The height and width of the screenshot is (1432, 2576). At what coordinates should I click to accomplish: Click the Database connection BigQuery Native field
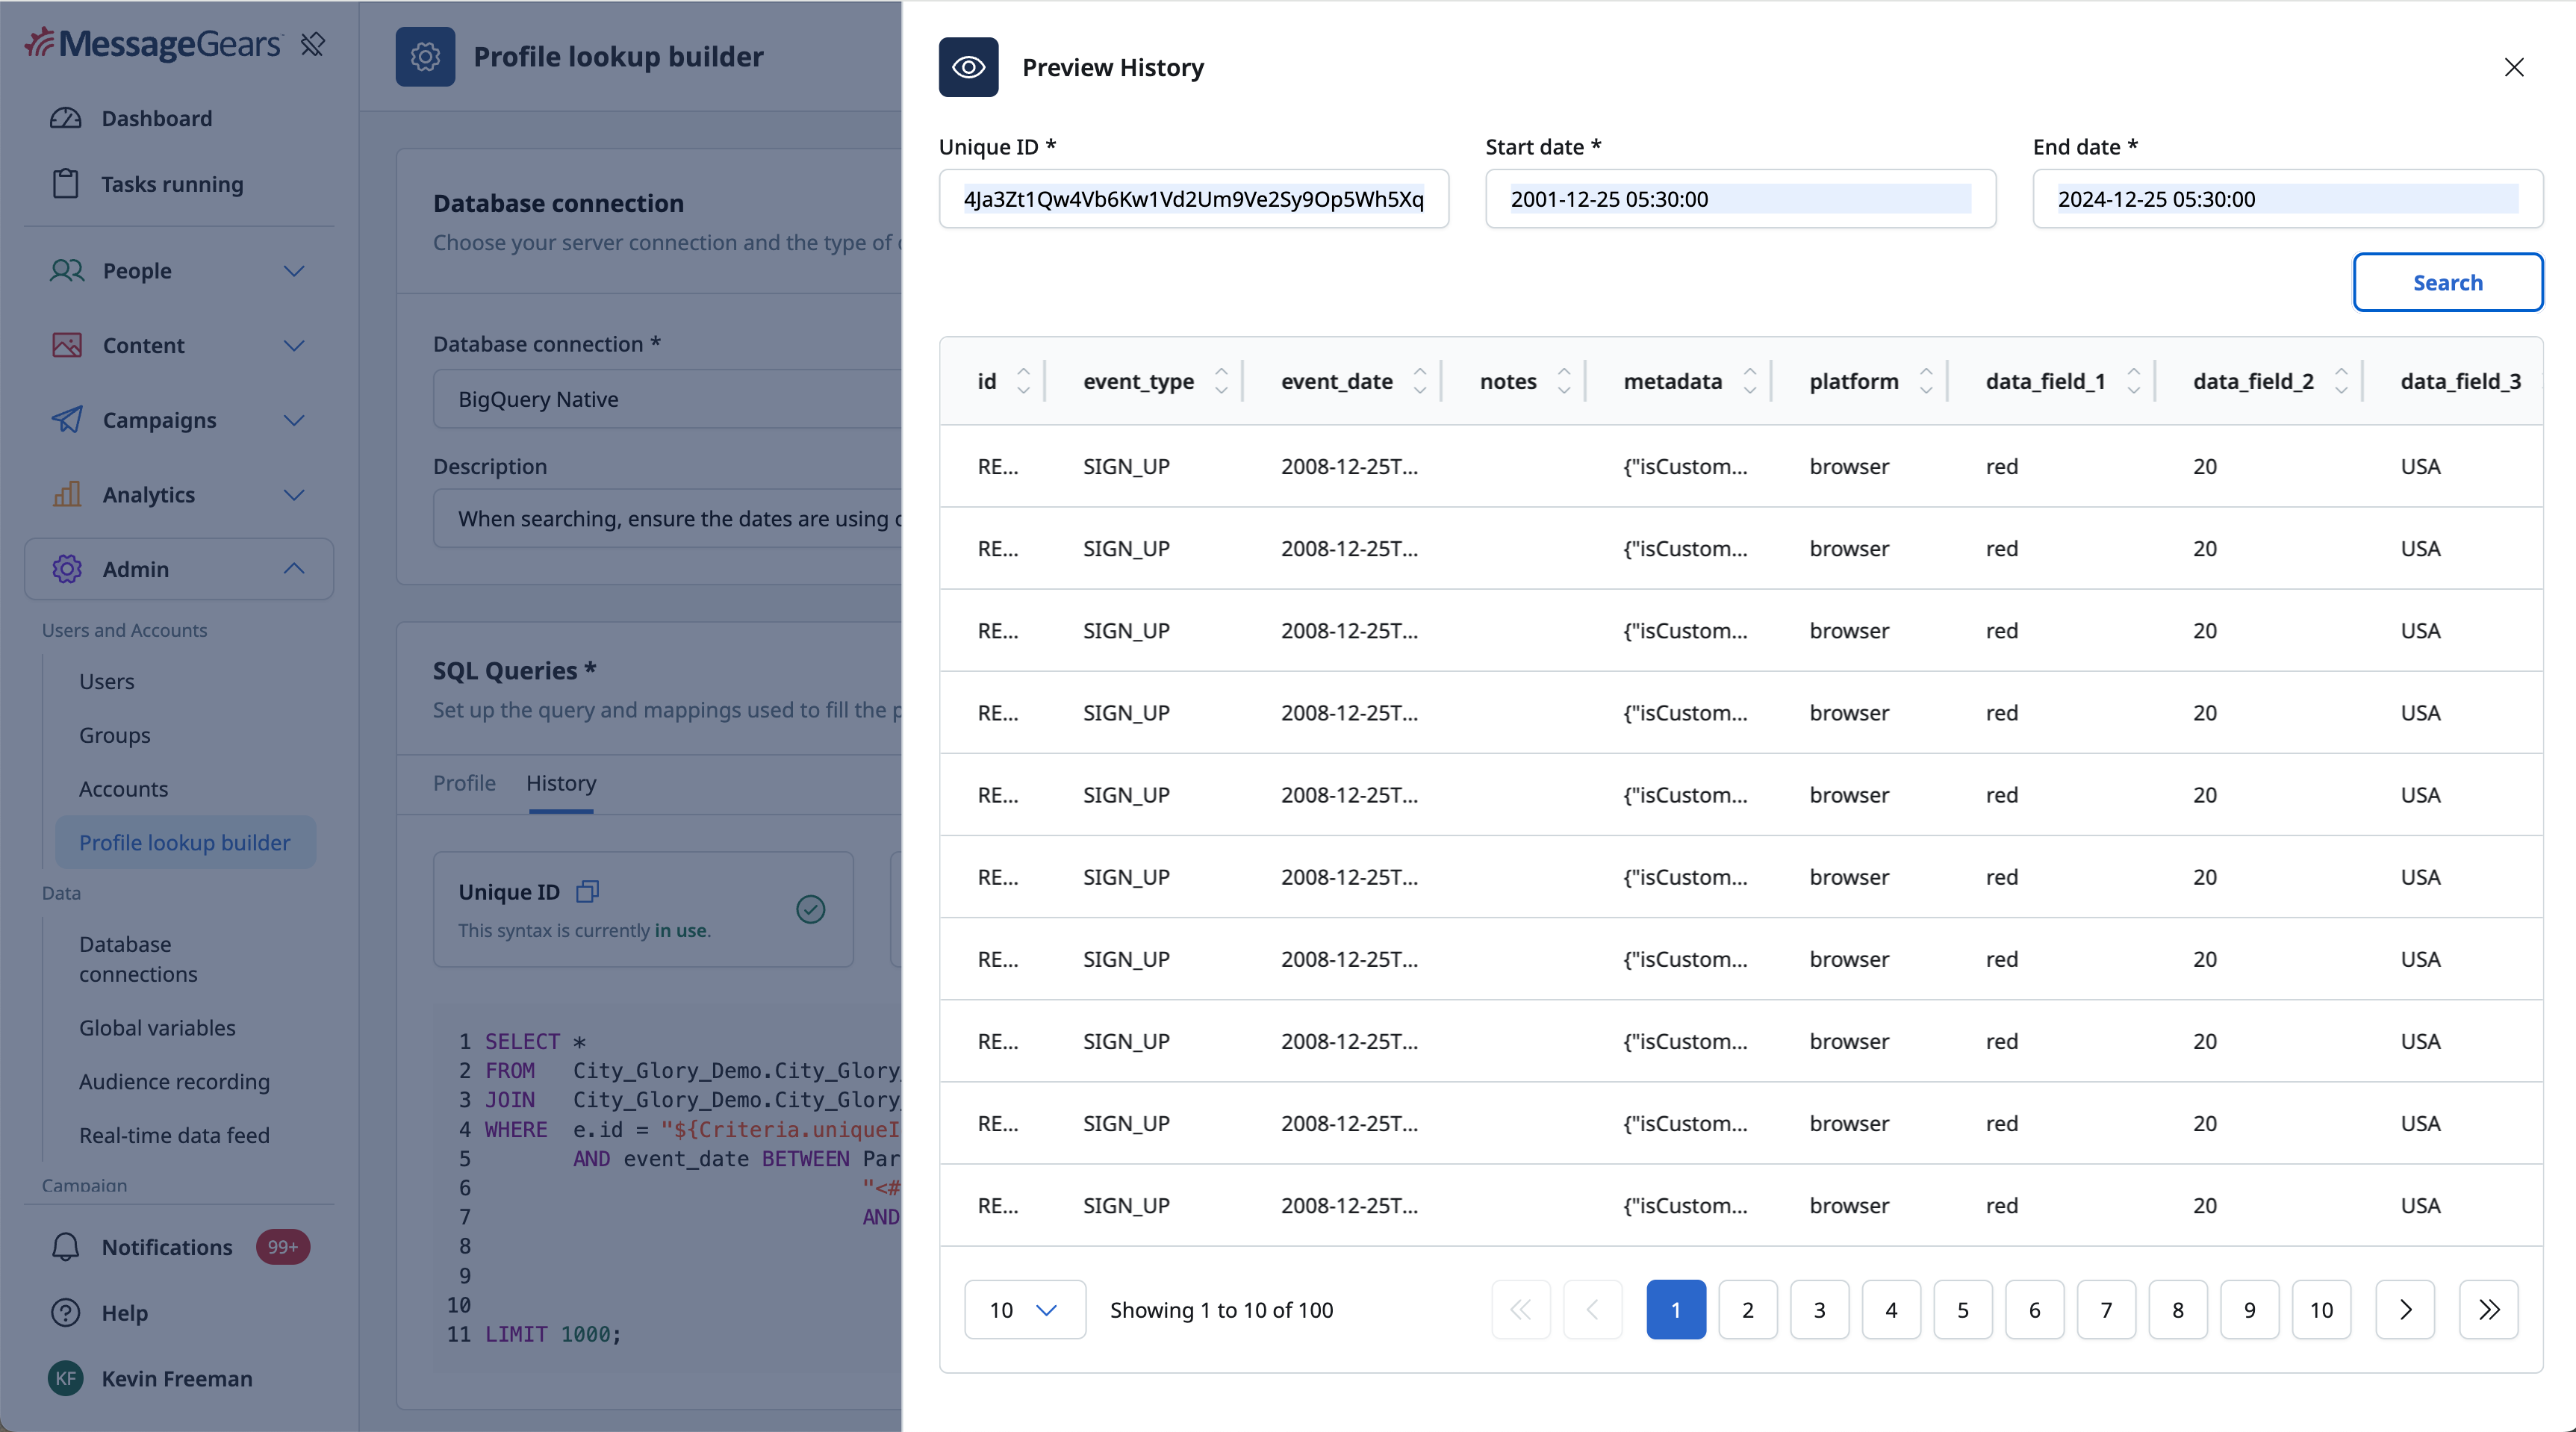tap(667, 399)
